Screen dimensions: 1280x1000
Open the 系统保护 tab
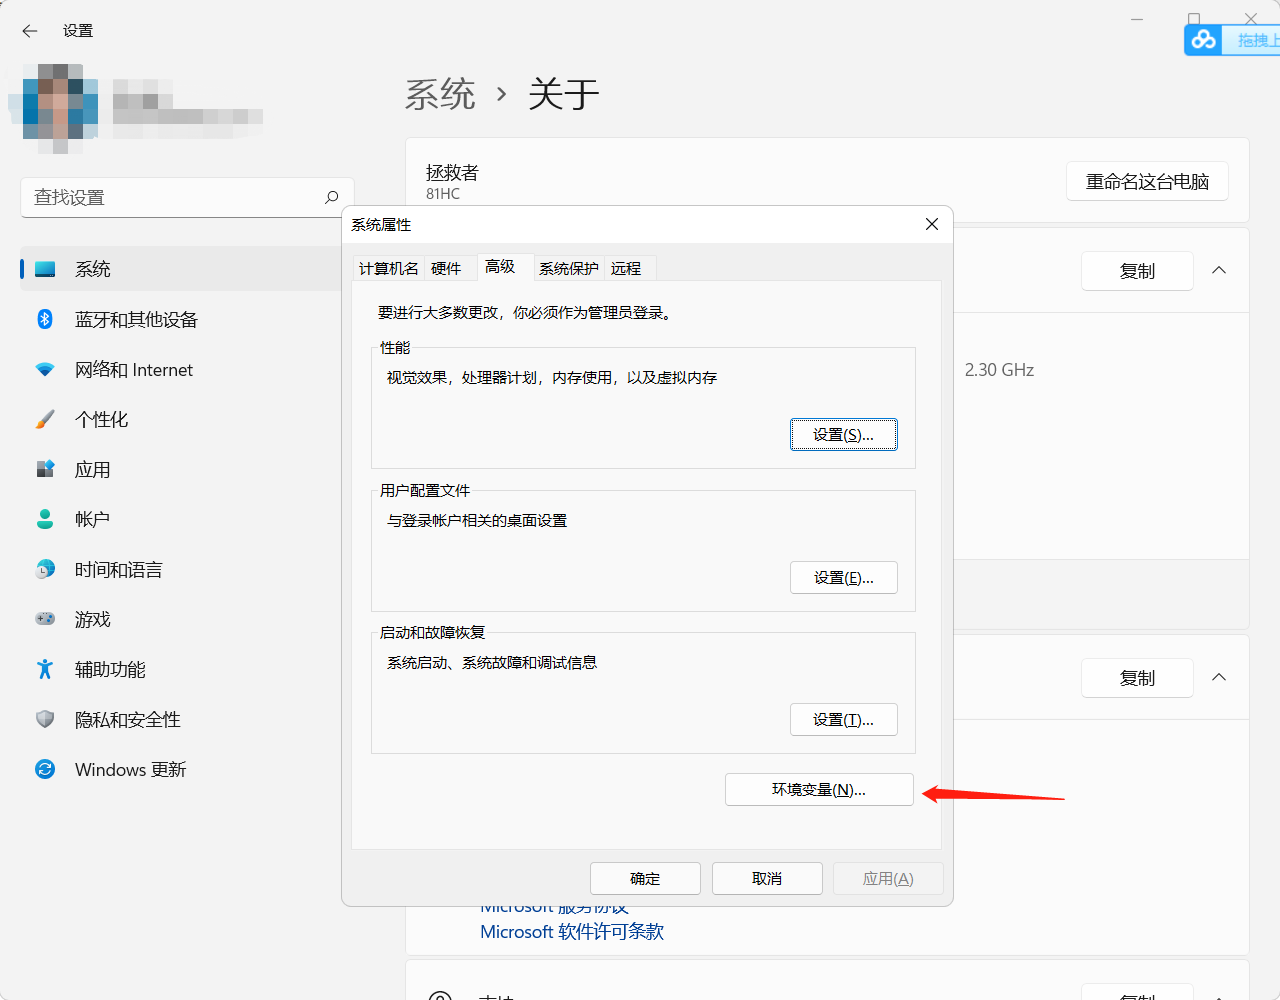(x=568, y=268)
